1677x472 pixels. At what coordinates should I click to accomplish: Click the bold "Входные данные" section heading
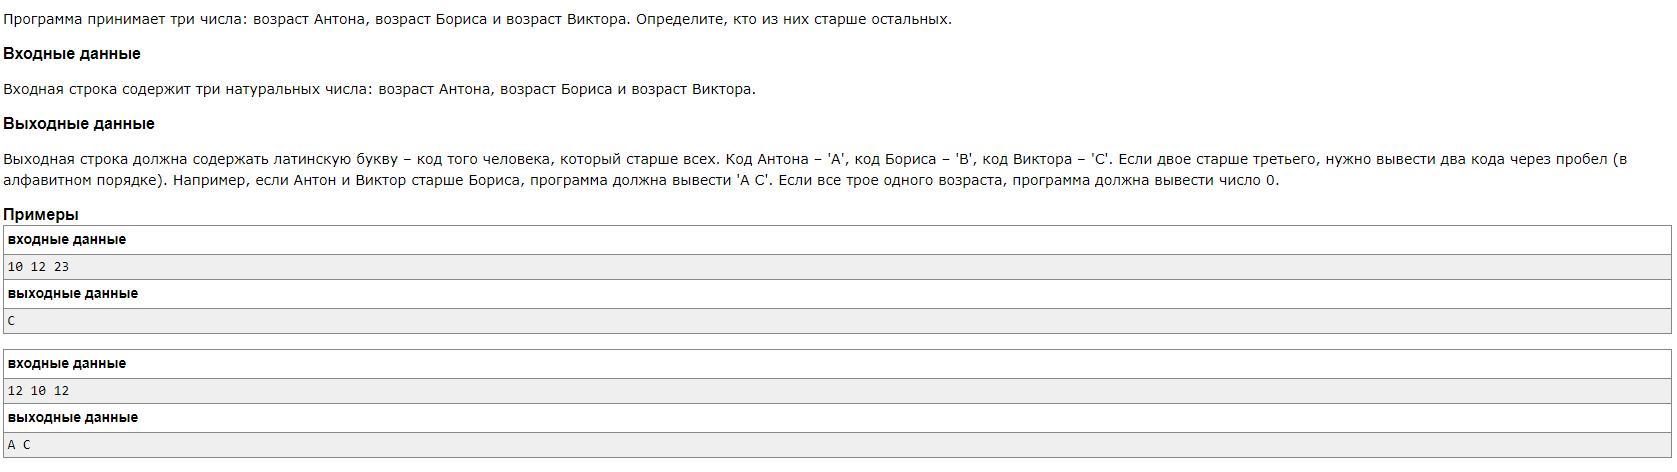(x=72, y=54)
